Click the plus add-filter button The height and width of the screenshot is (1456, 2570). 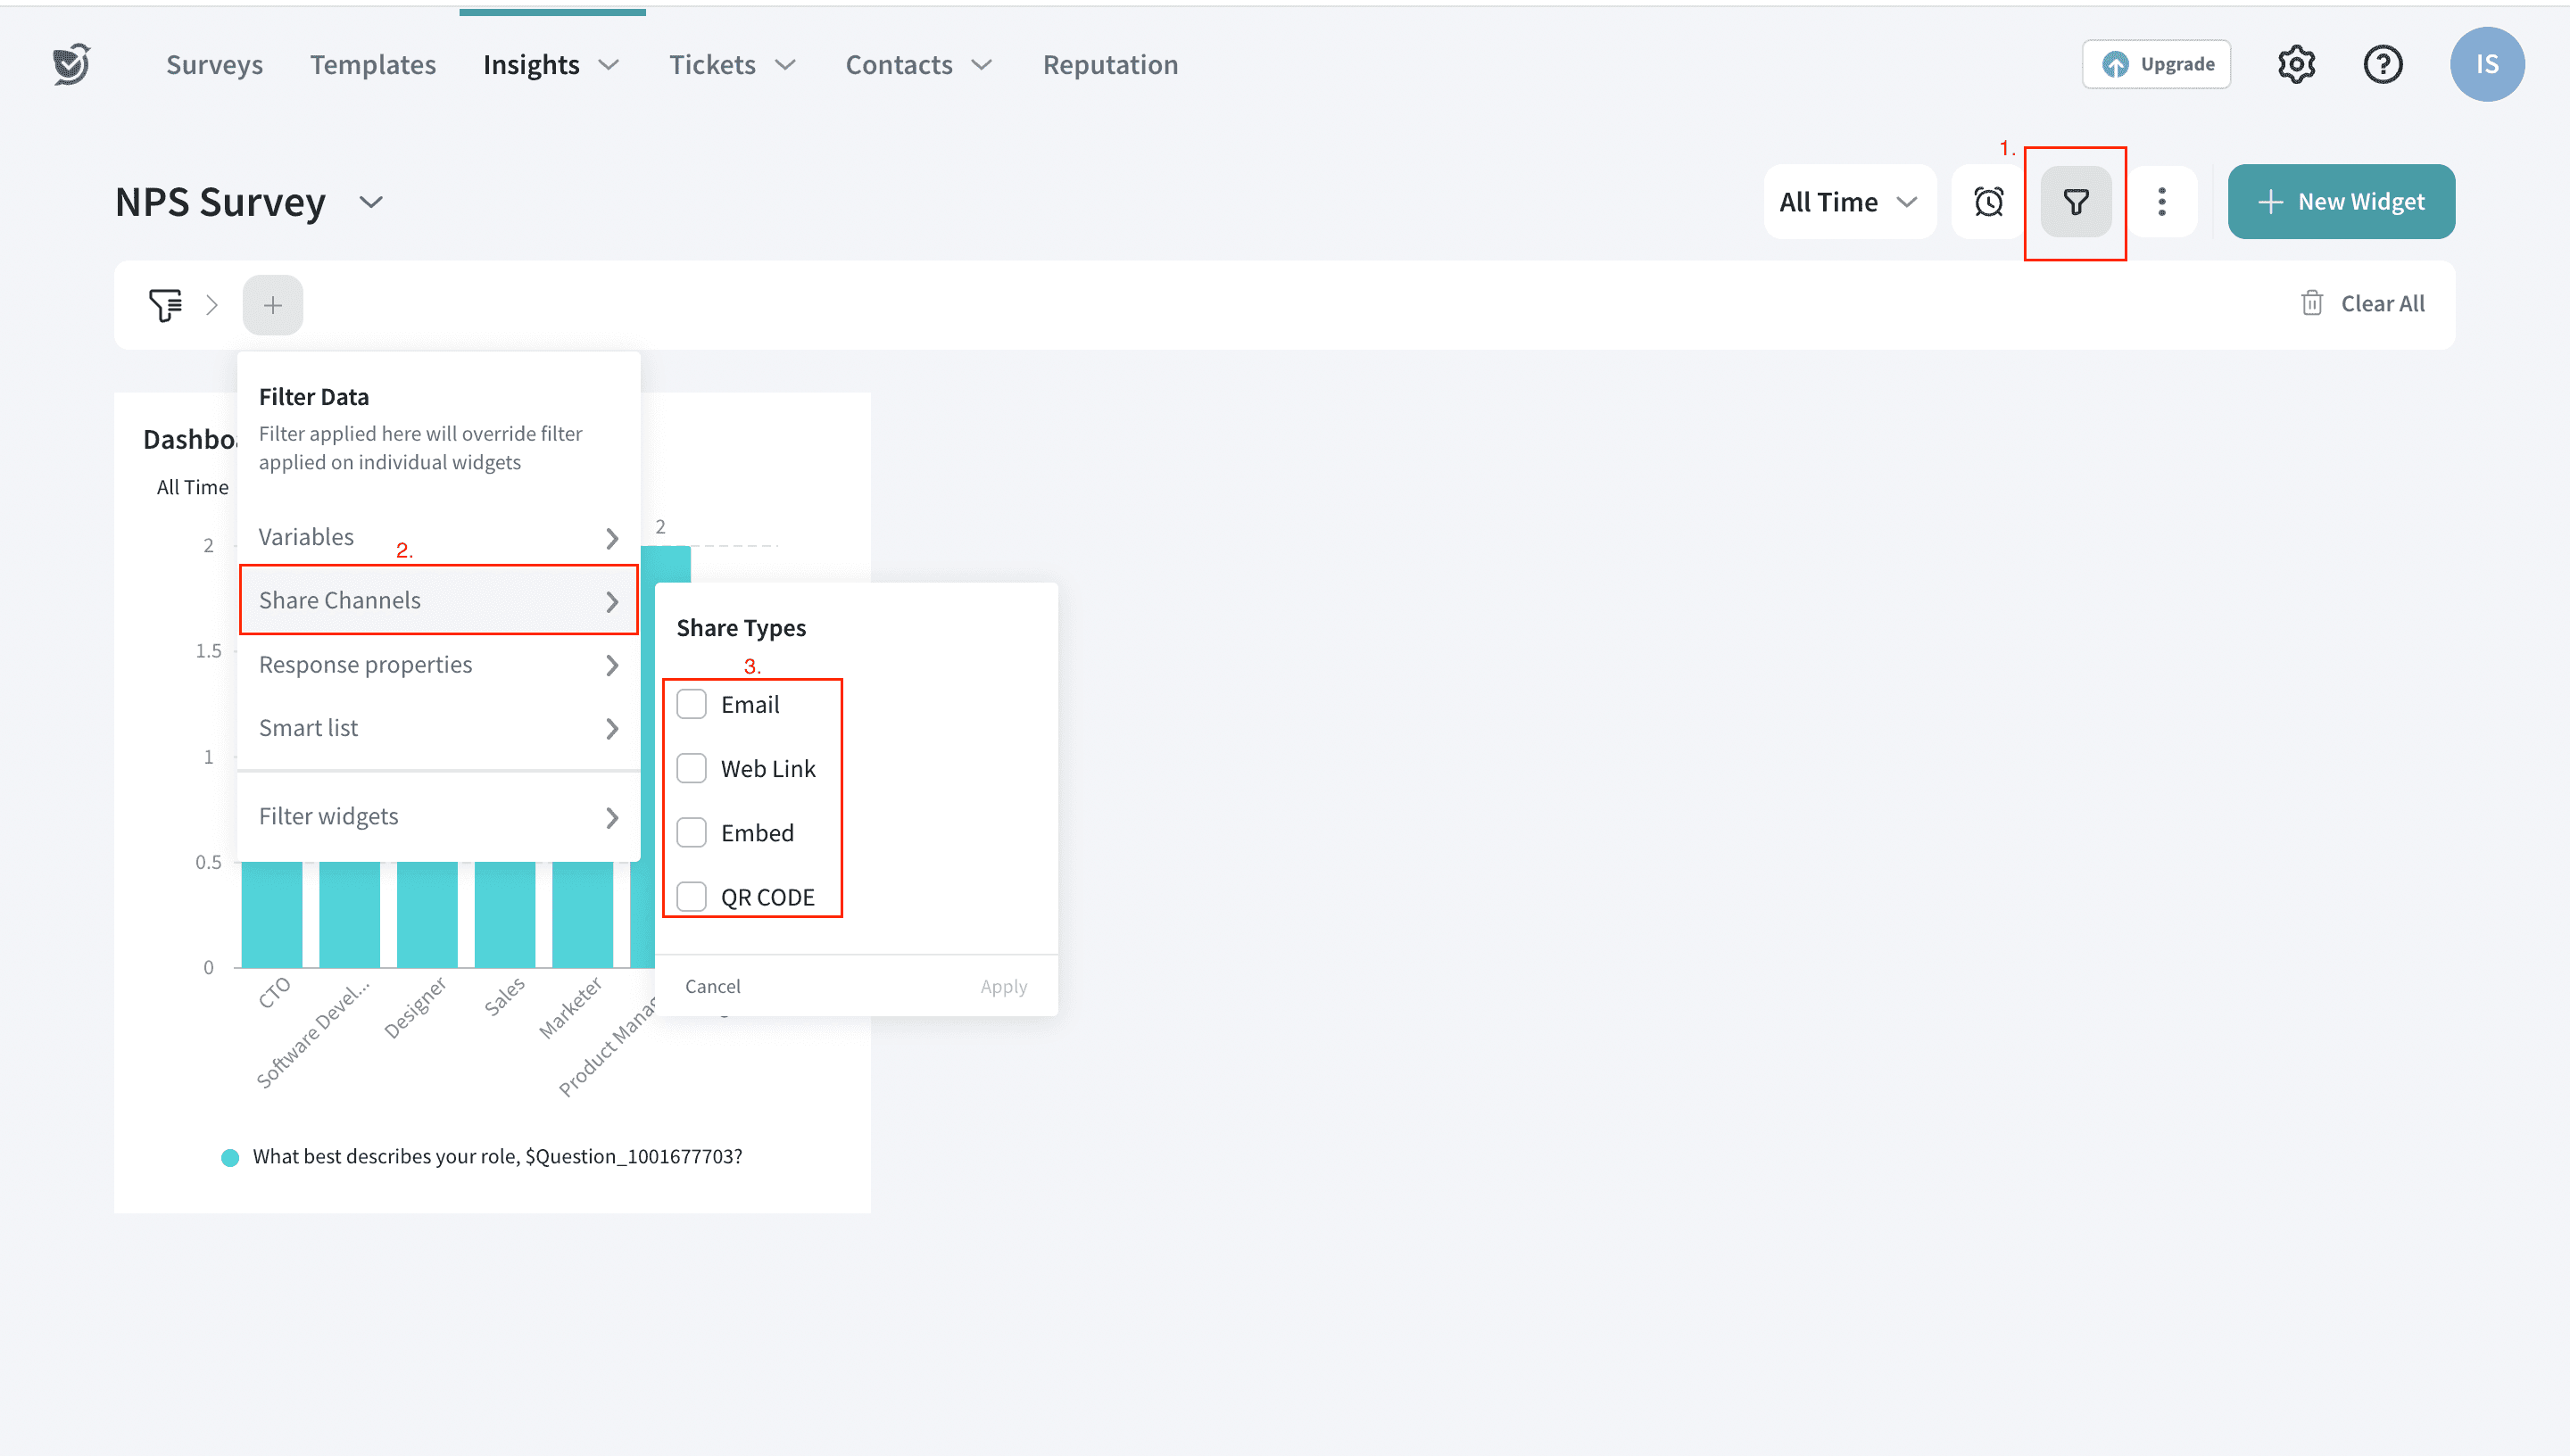[272, 305]
